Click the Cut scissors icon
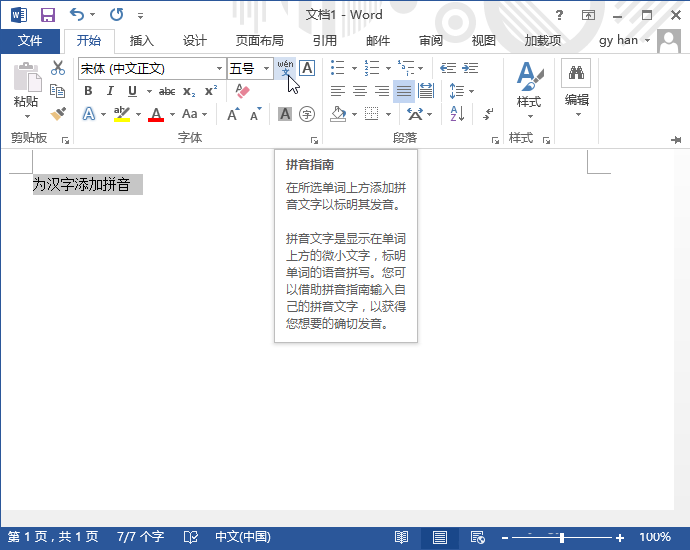Image resolution: width=690 pixels, height=550 pixels. point(58,68)
